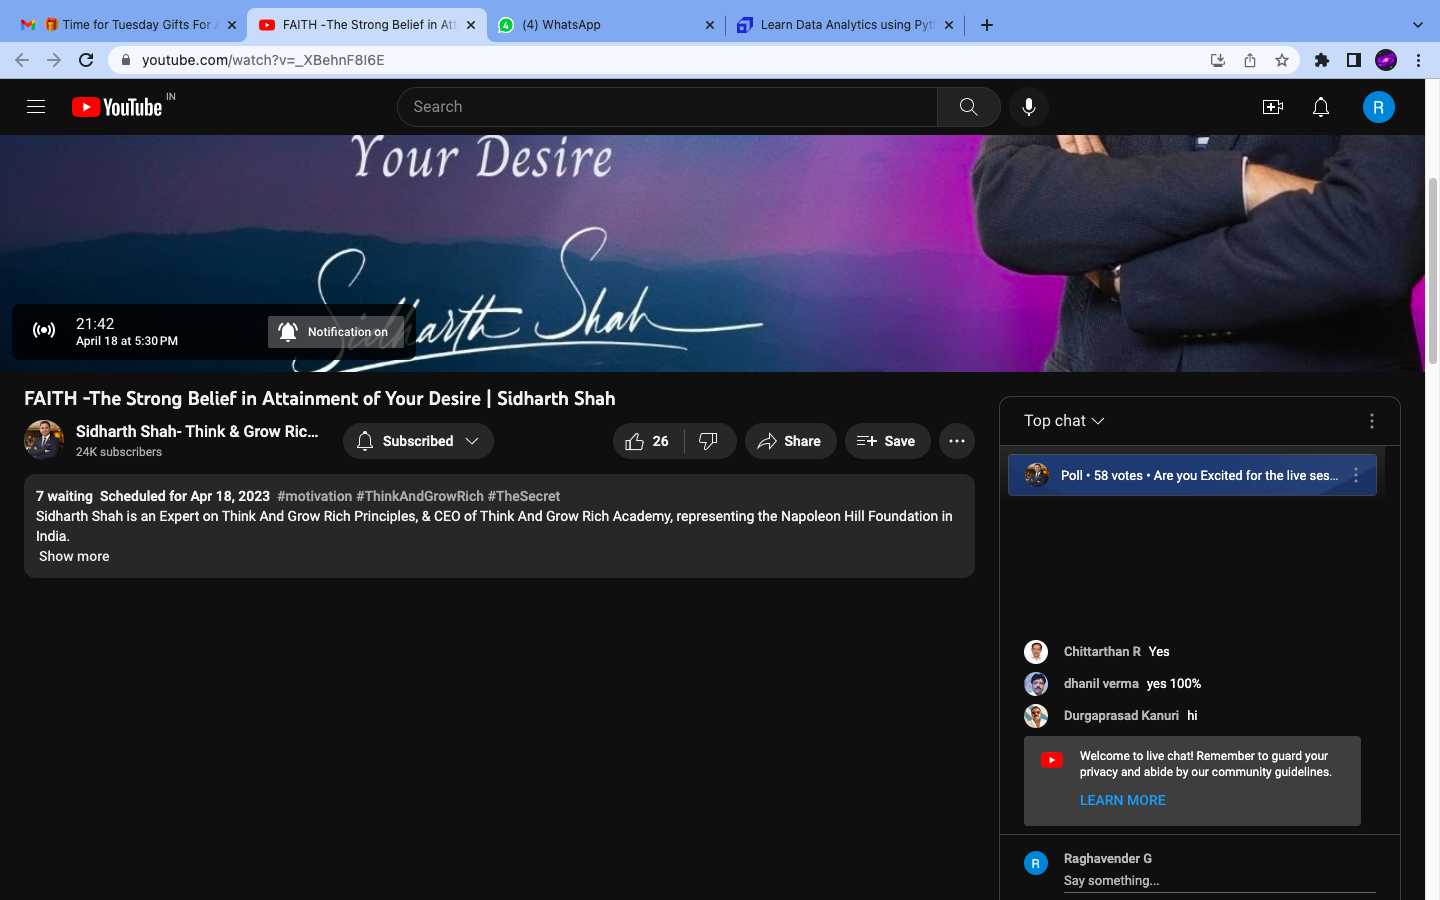The height and width of the screenshot is (900, 1440).
Task: Save the video to a playlist
Action: pyautogui.click(x=887, y=441)
